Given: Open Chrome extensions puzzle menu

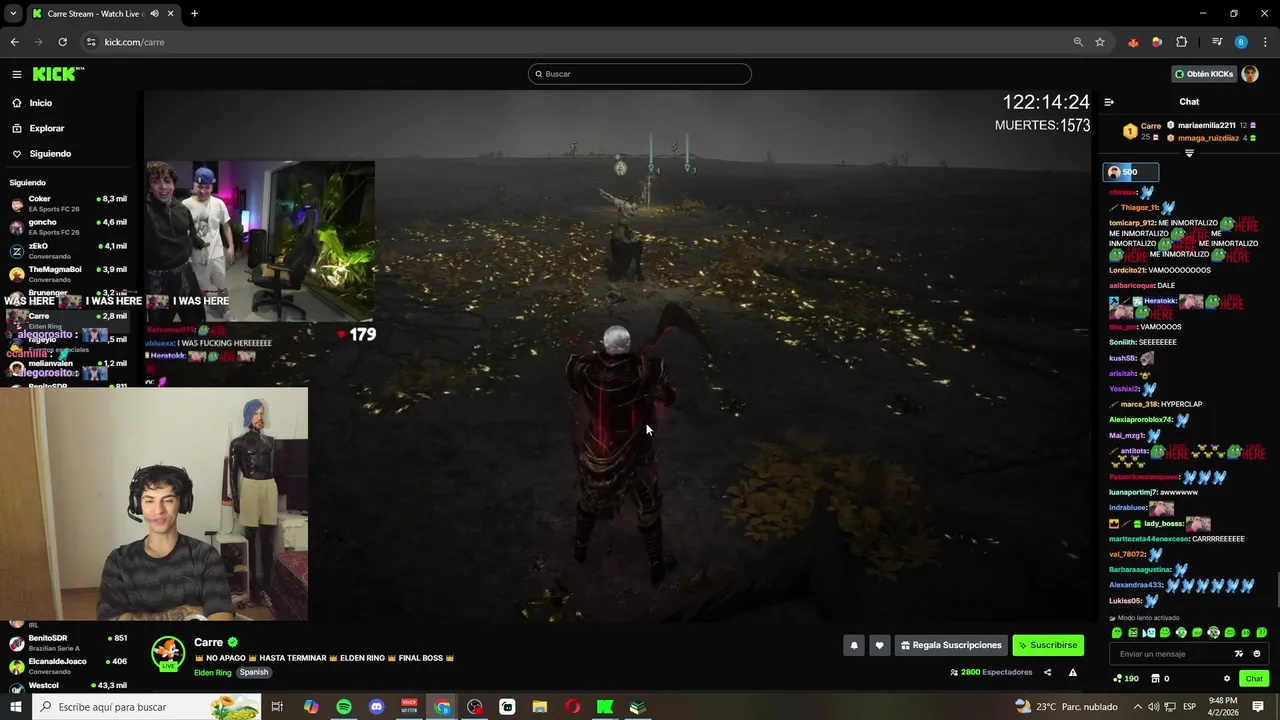Looking at the screenshot, I should tap(1181, 42).
